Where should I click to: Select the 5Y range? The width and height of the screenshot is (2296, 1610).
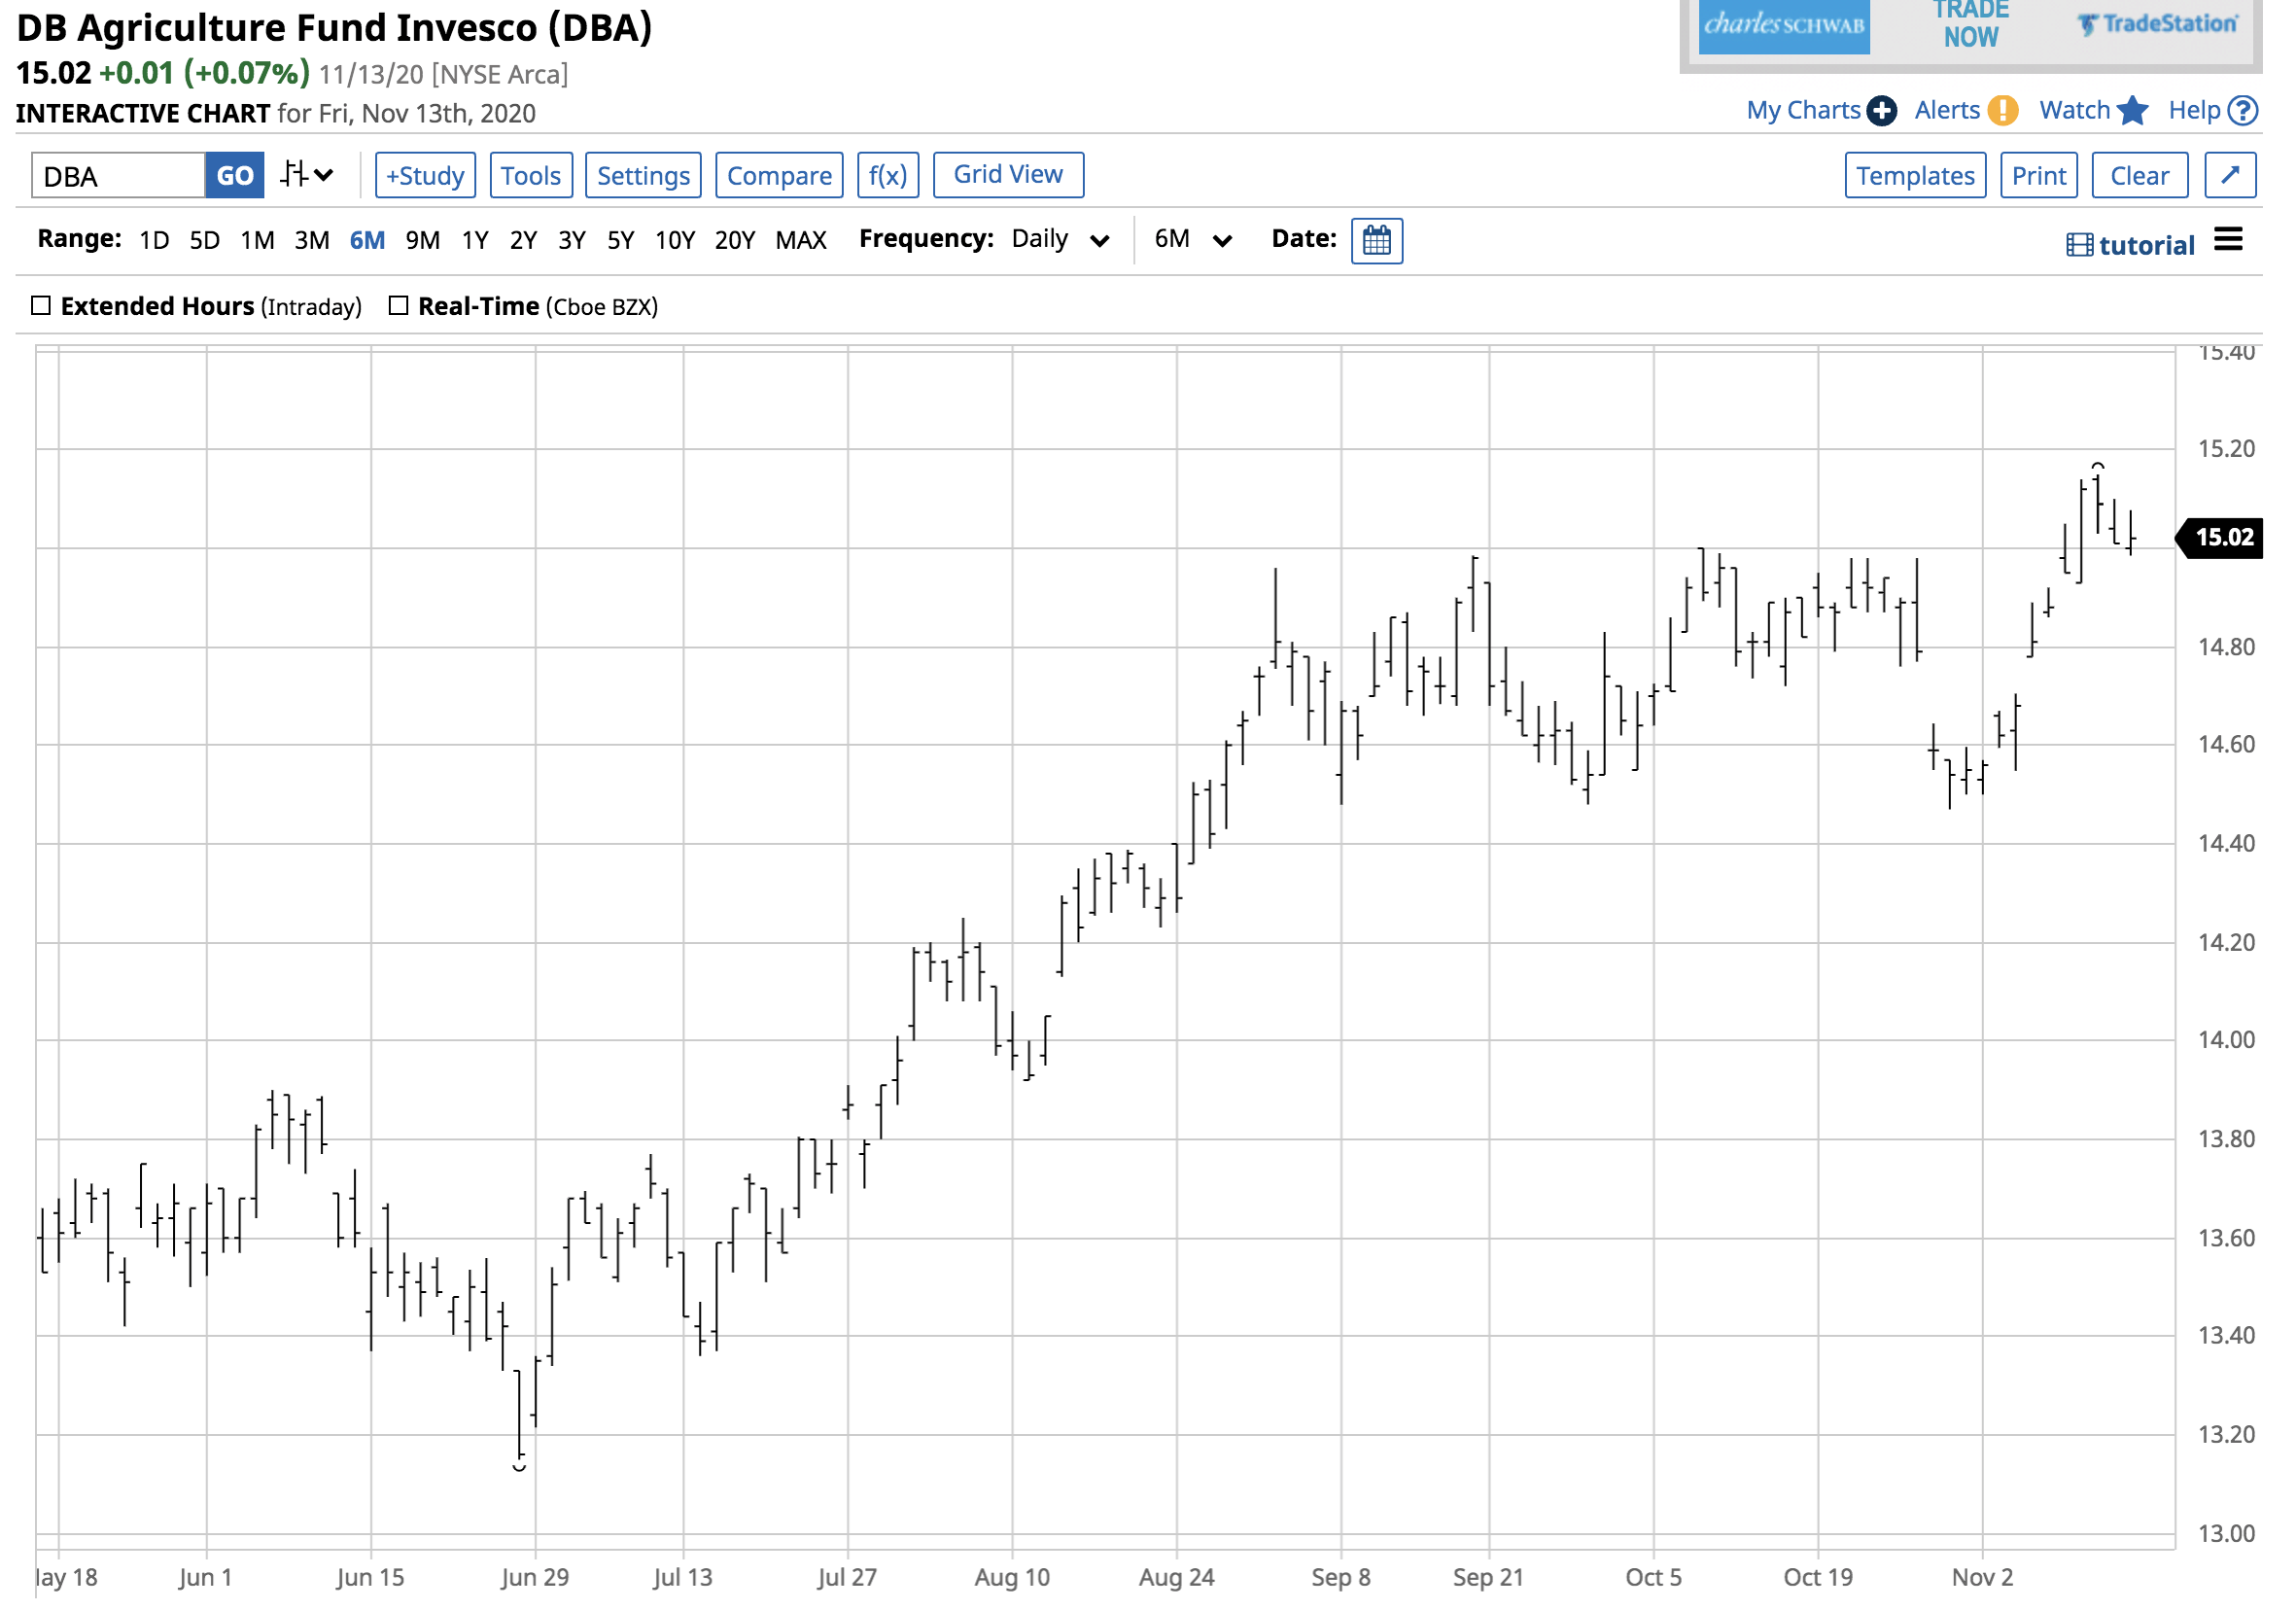pyautogui.click(x=621, y=240)
